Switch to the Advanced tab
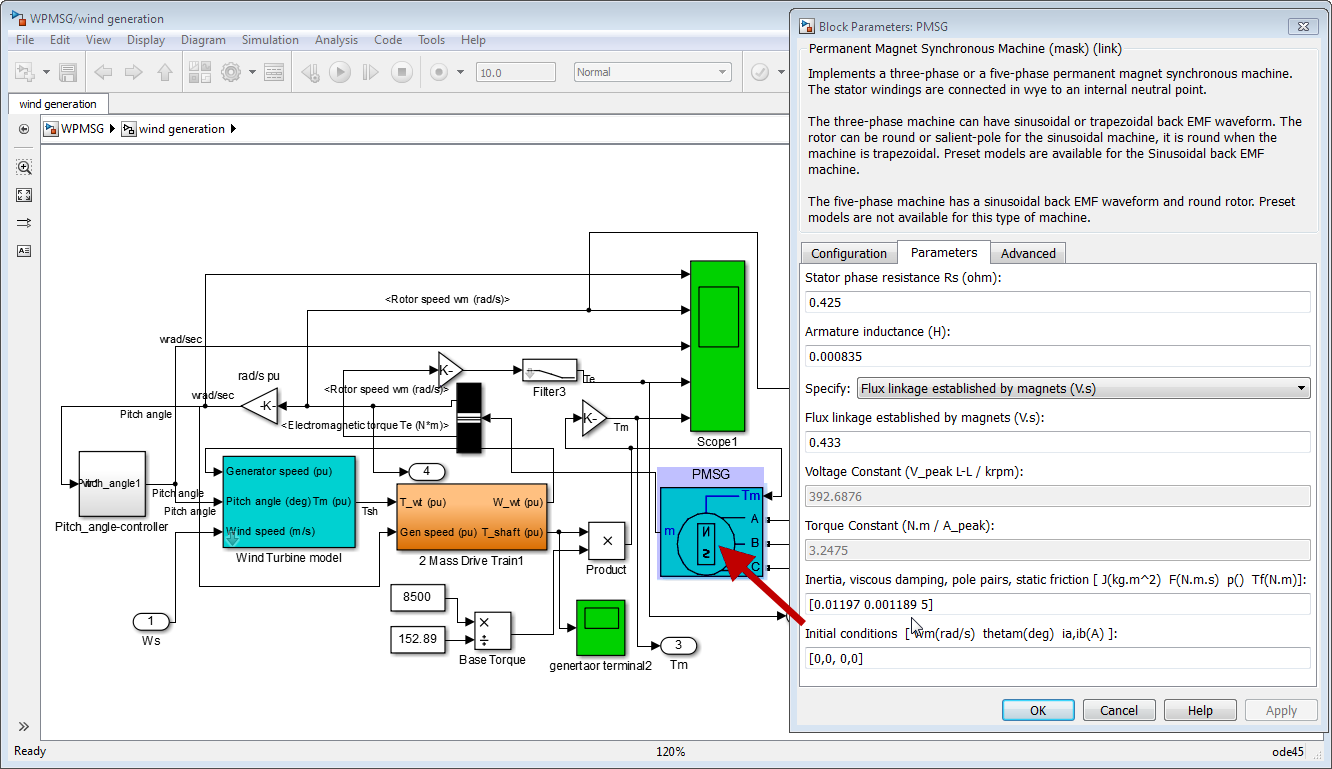Screen dimensions: 1332x769 (x=1028, y=253)
